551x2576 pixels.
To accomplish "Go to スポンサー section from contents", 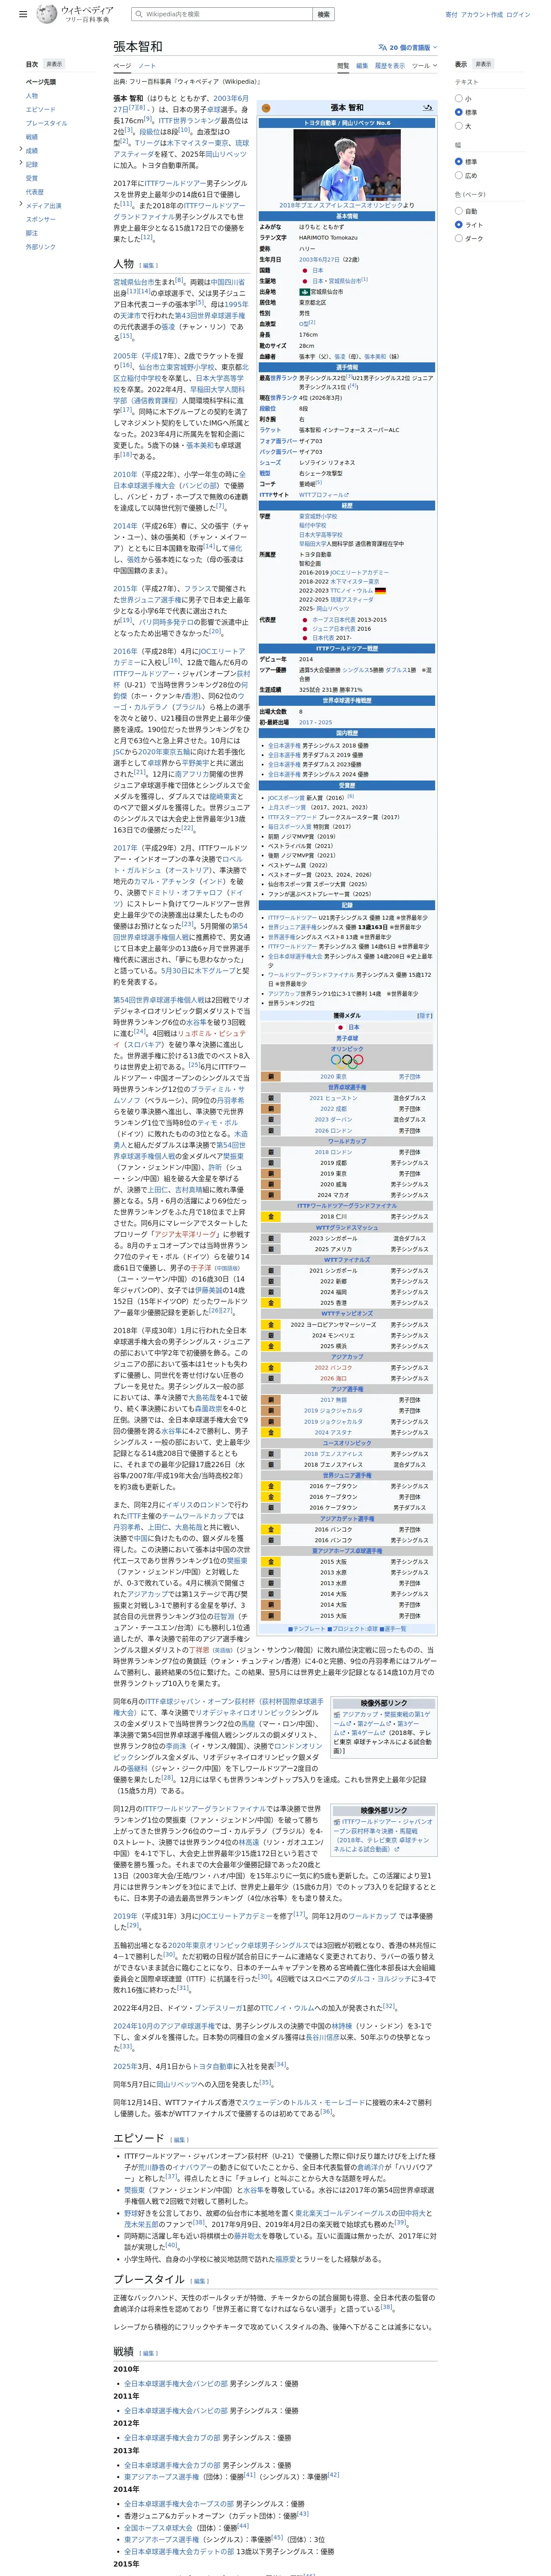I will pyautogui.click(x=41, y=219).
